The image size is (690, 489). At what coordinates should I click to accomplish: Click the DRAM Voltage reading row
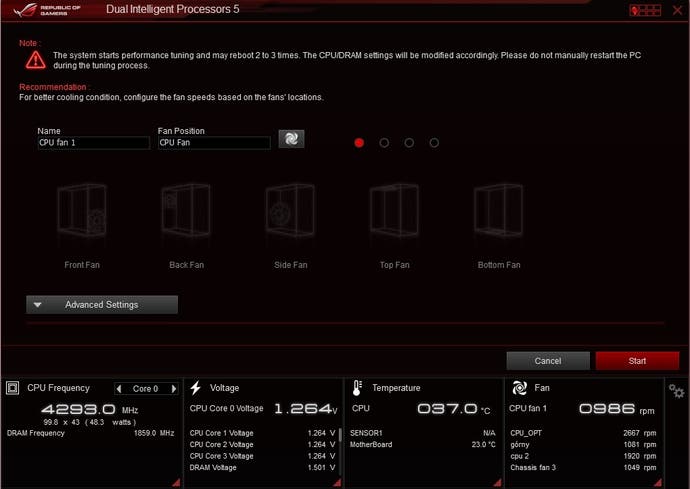pos(262,467)
